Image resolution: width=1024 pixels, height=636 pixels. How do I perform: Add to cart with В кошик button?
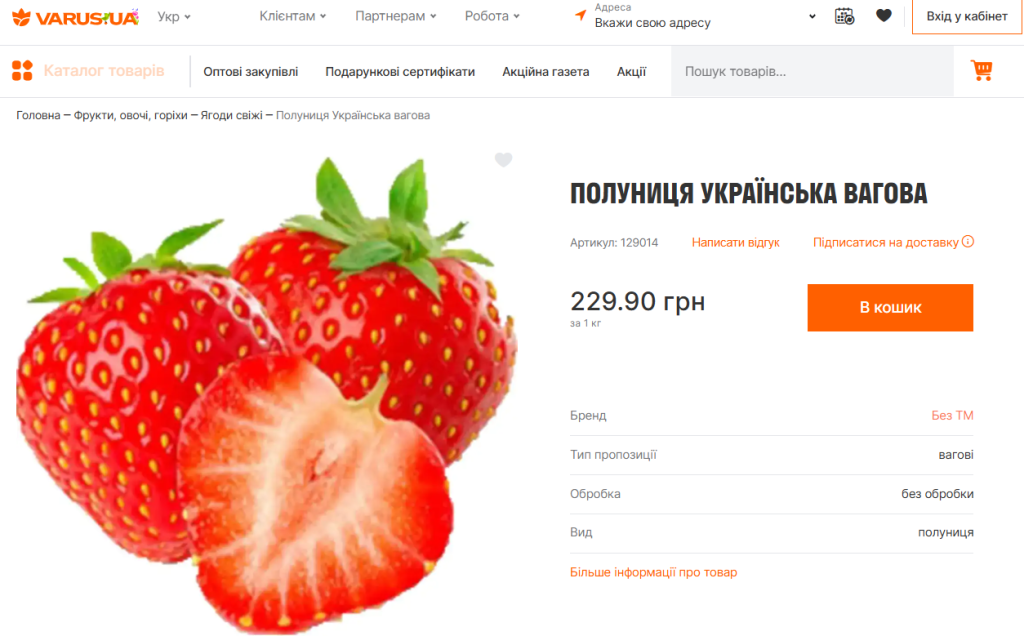click(x=890, y=308)
